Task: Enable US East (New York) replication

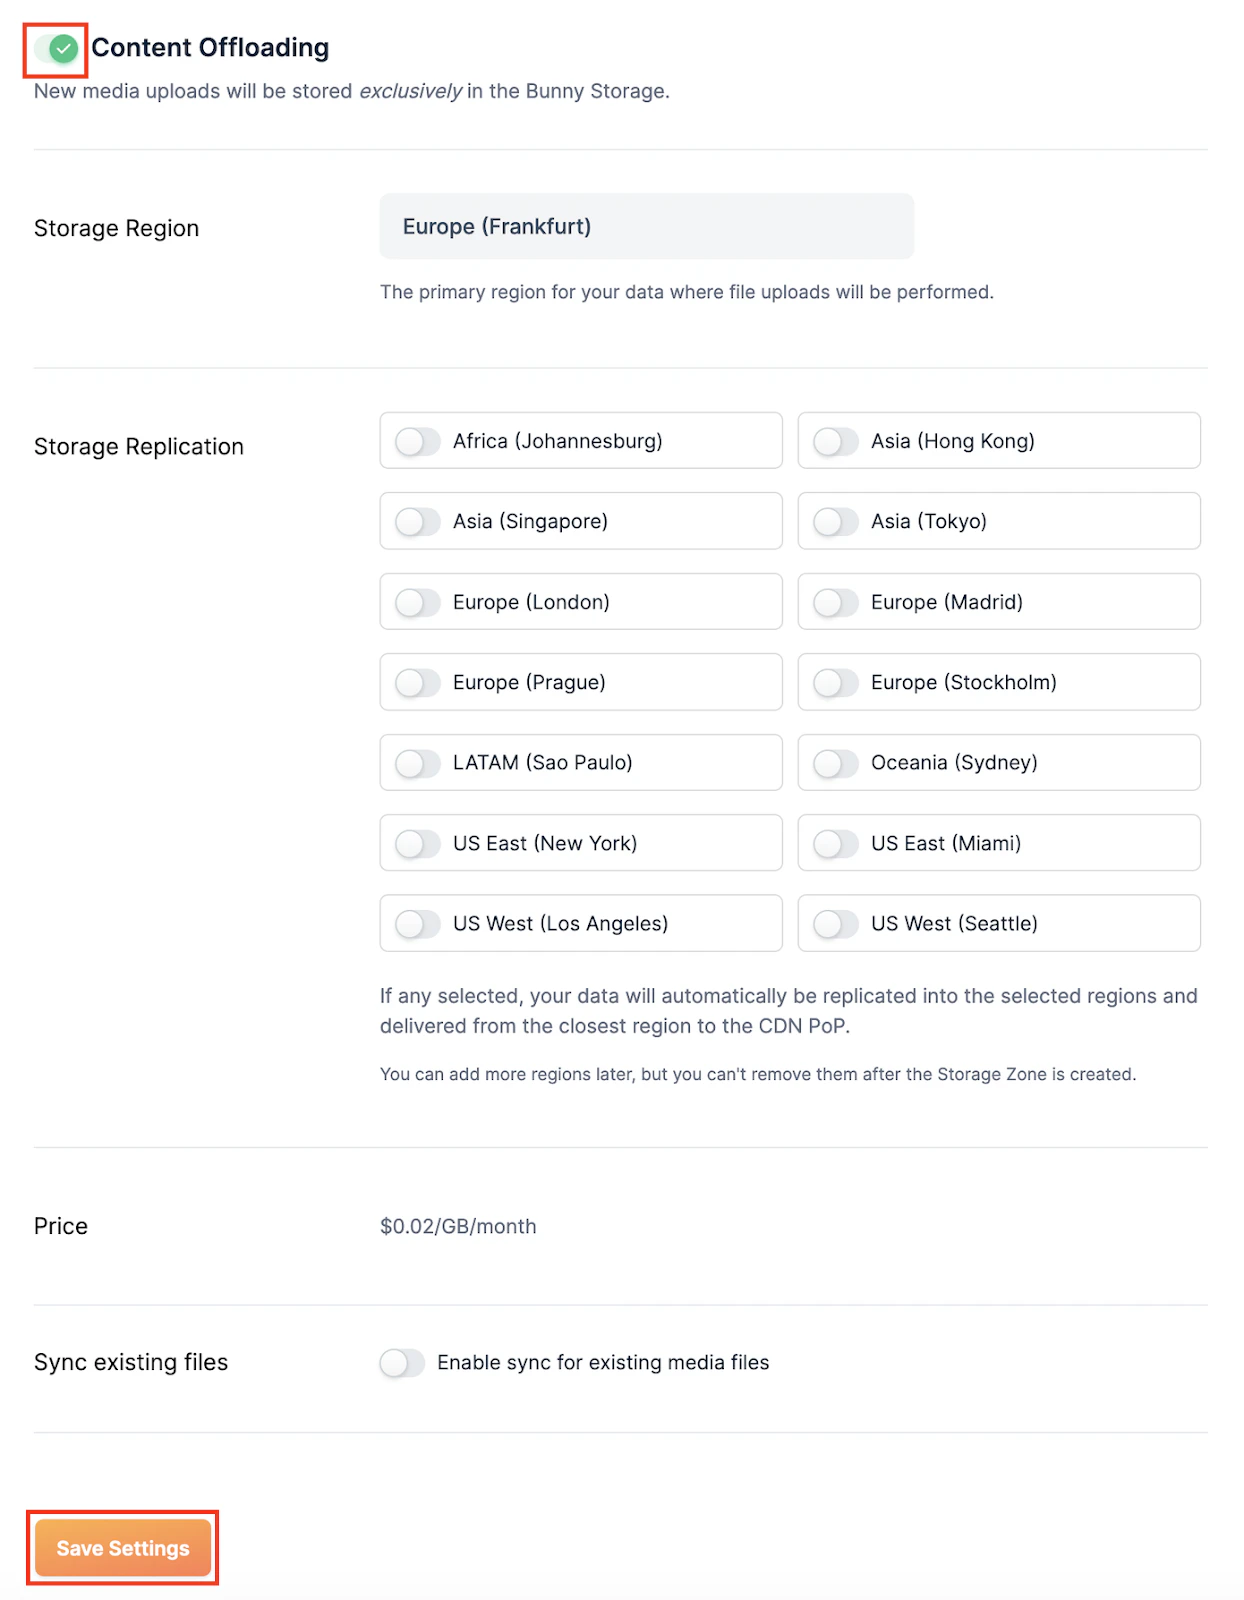Action: pyautogui.click(x=417, y=843)
